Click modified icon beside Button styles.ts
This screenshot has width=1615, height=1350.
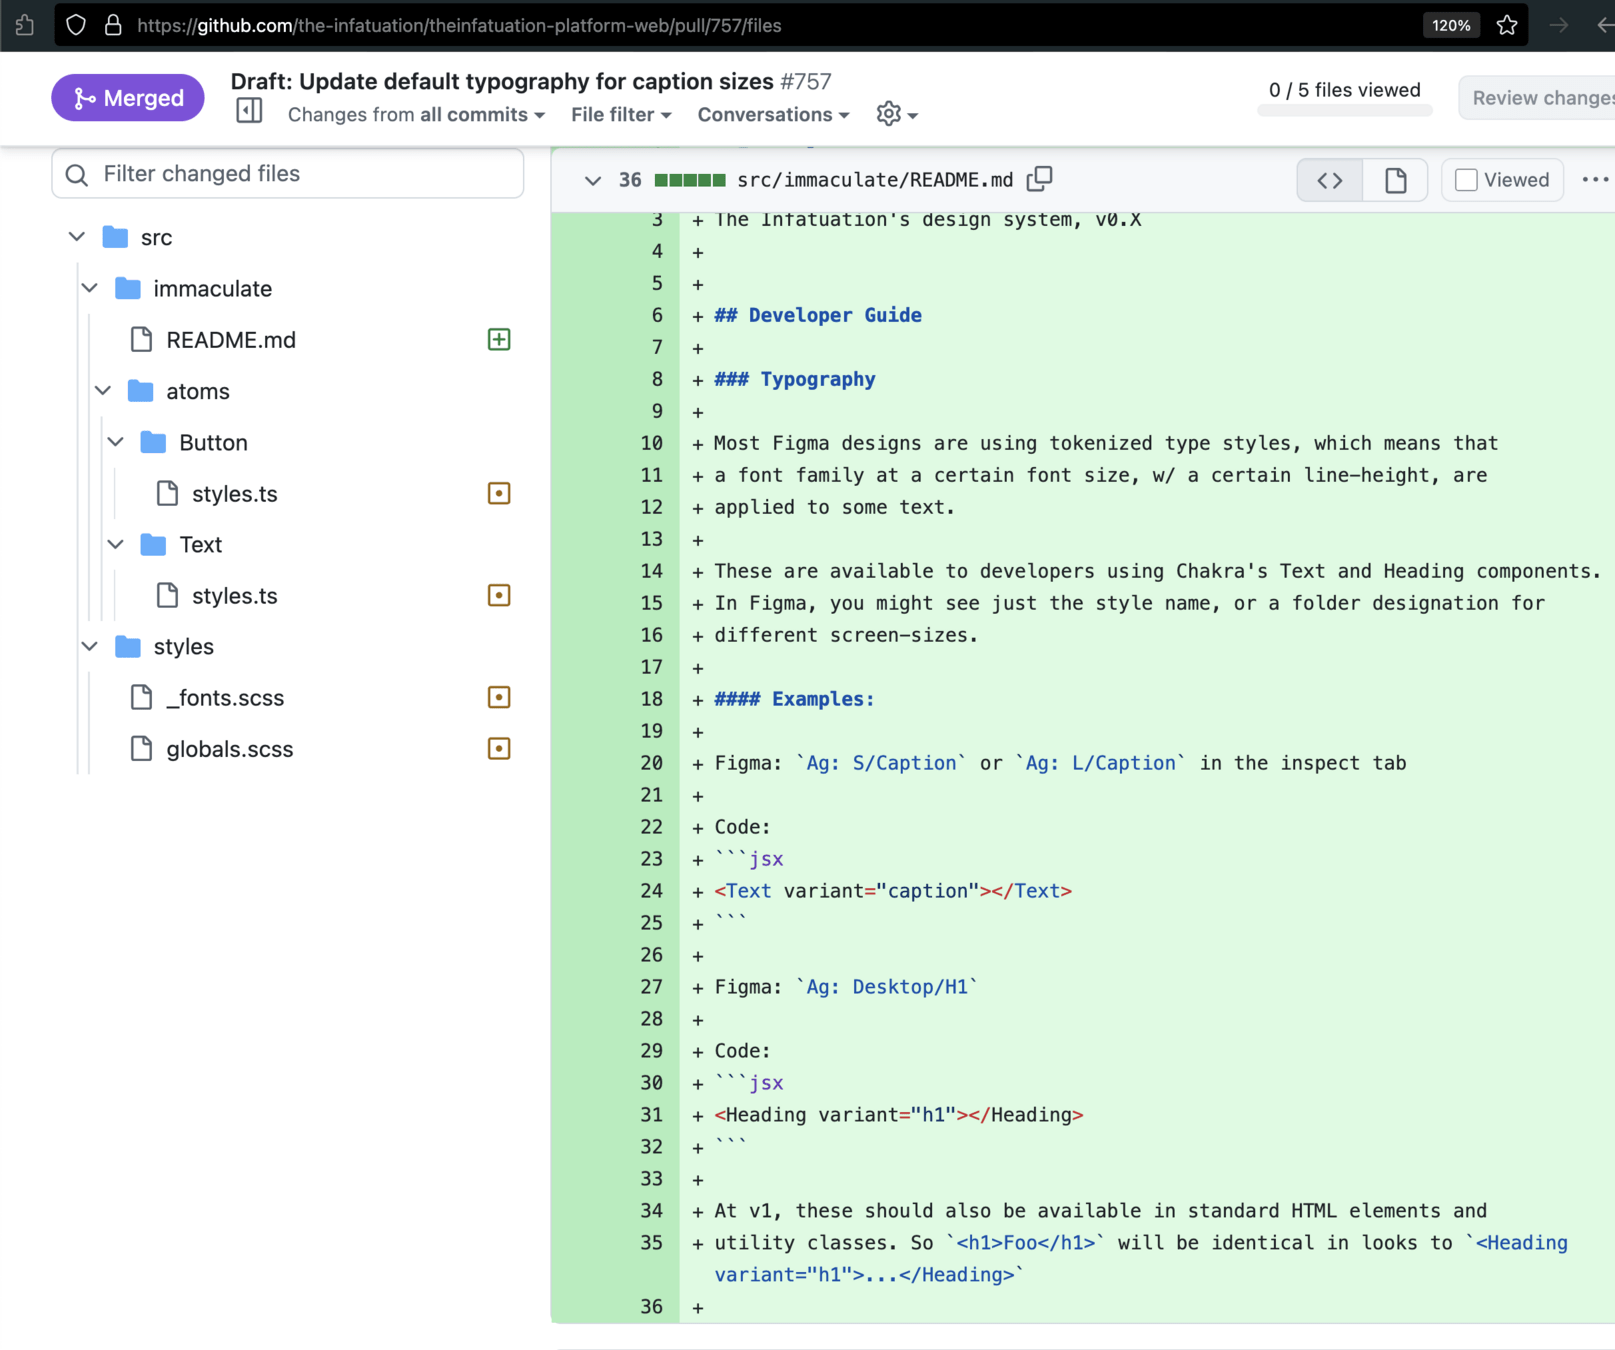499,494
